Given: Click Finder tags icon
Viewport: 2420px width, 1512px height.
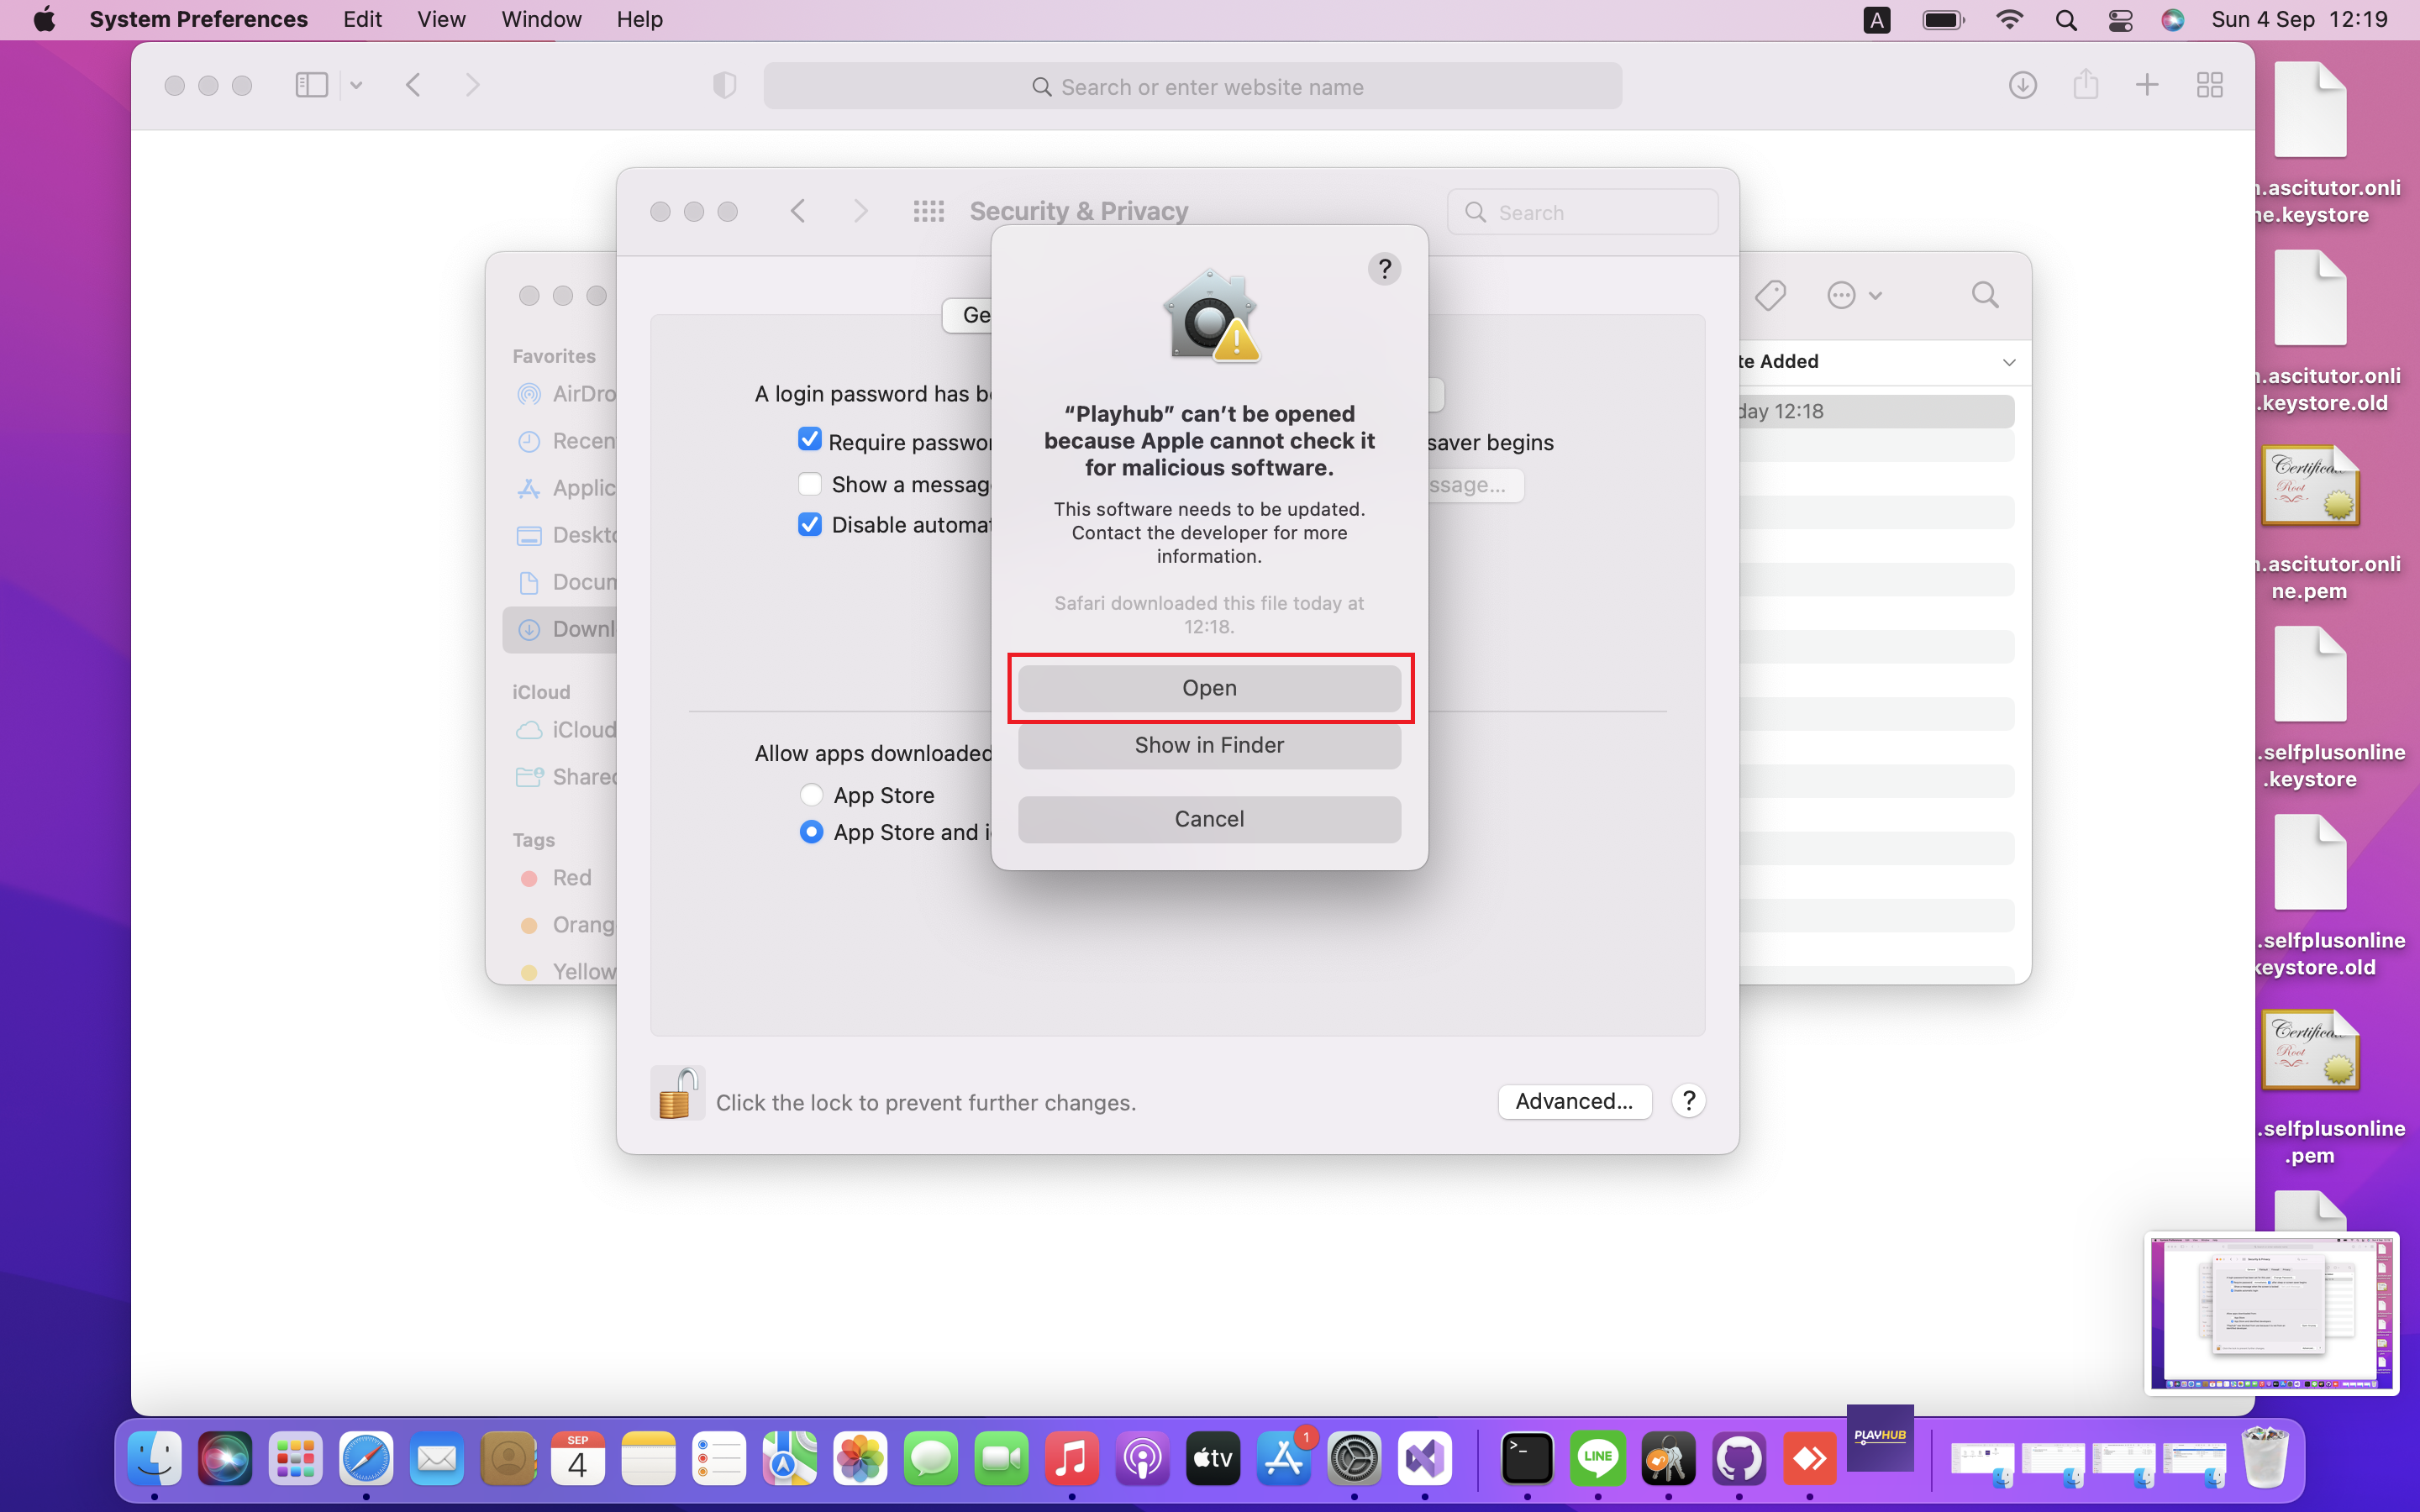Looking at the screenshot, I should pos(1770,295).
